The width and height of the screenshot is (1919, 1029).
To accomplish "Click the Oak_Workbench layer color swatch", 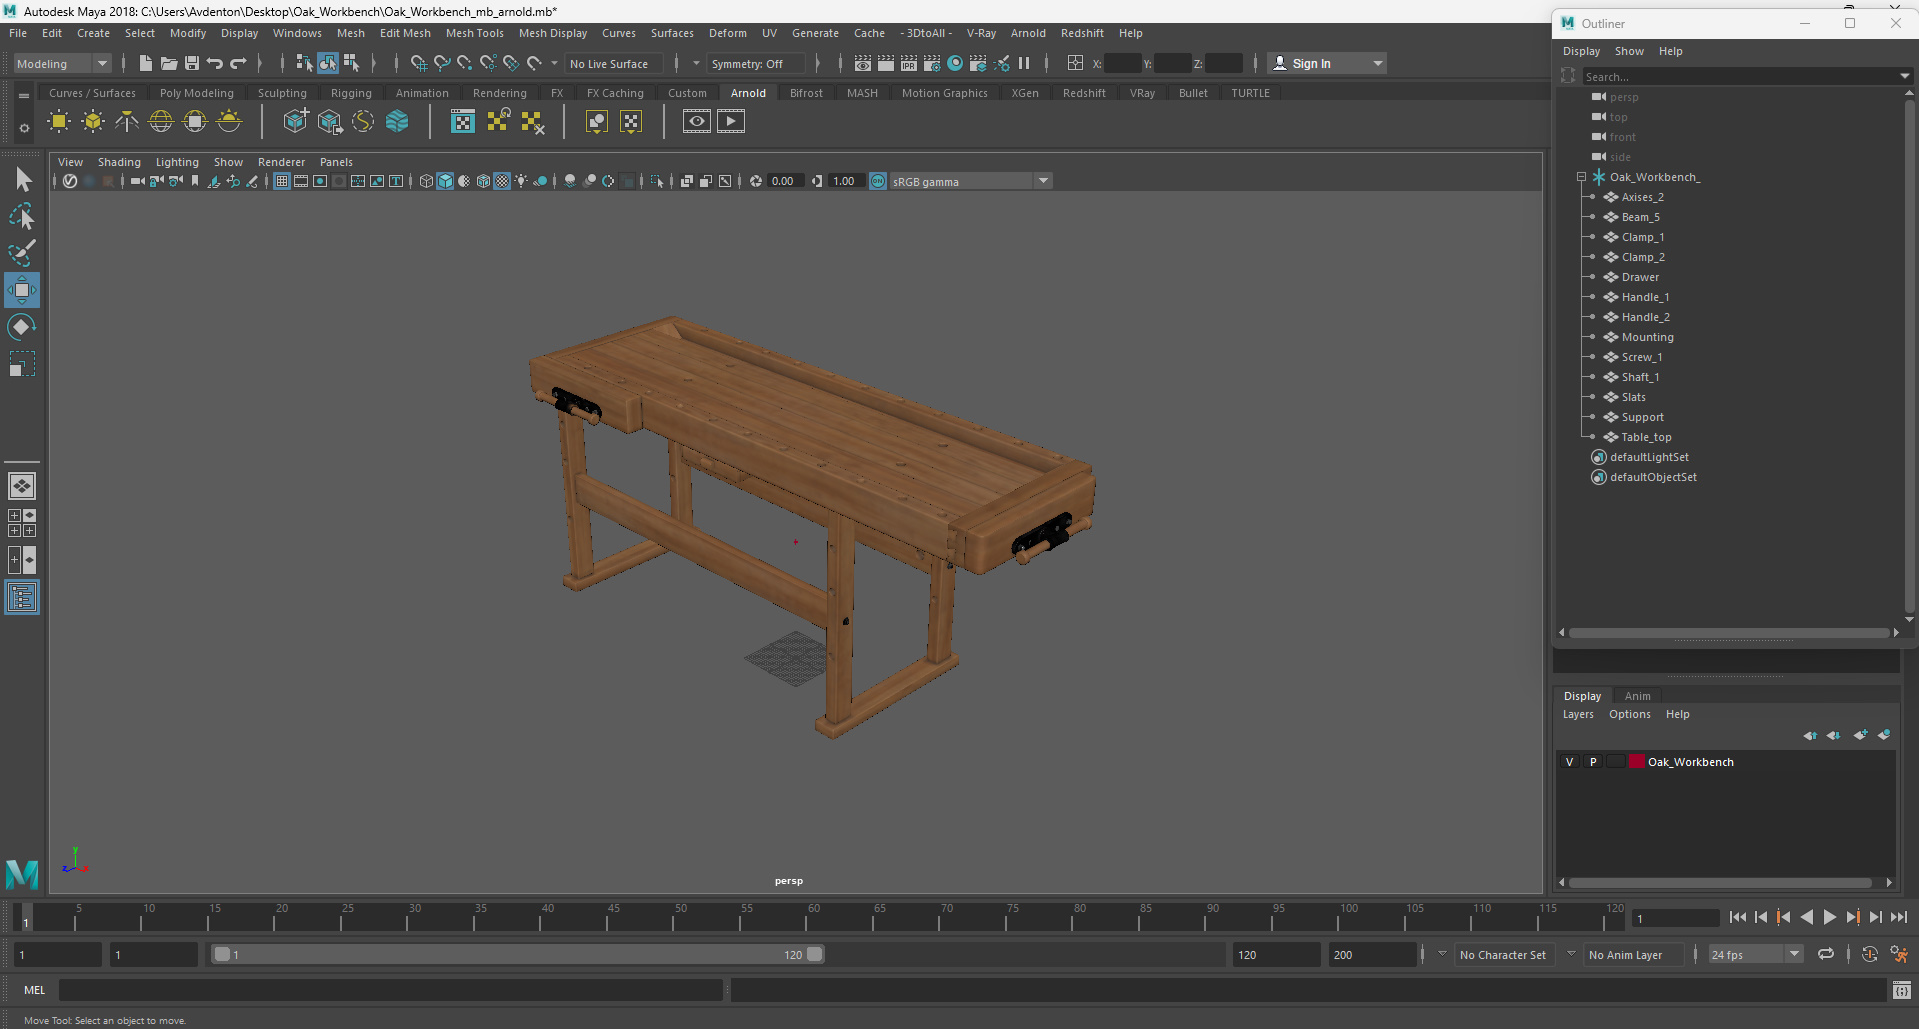I will tap(1637, 762).
